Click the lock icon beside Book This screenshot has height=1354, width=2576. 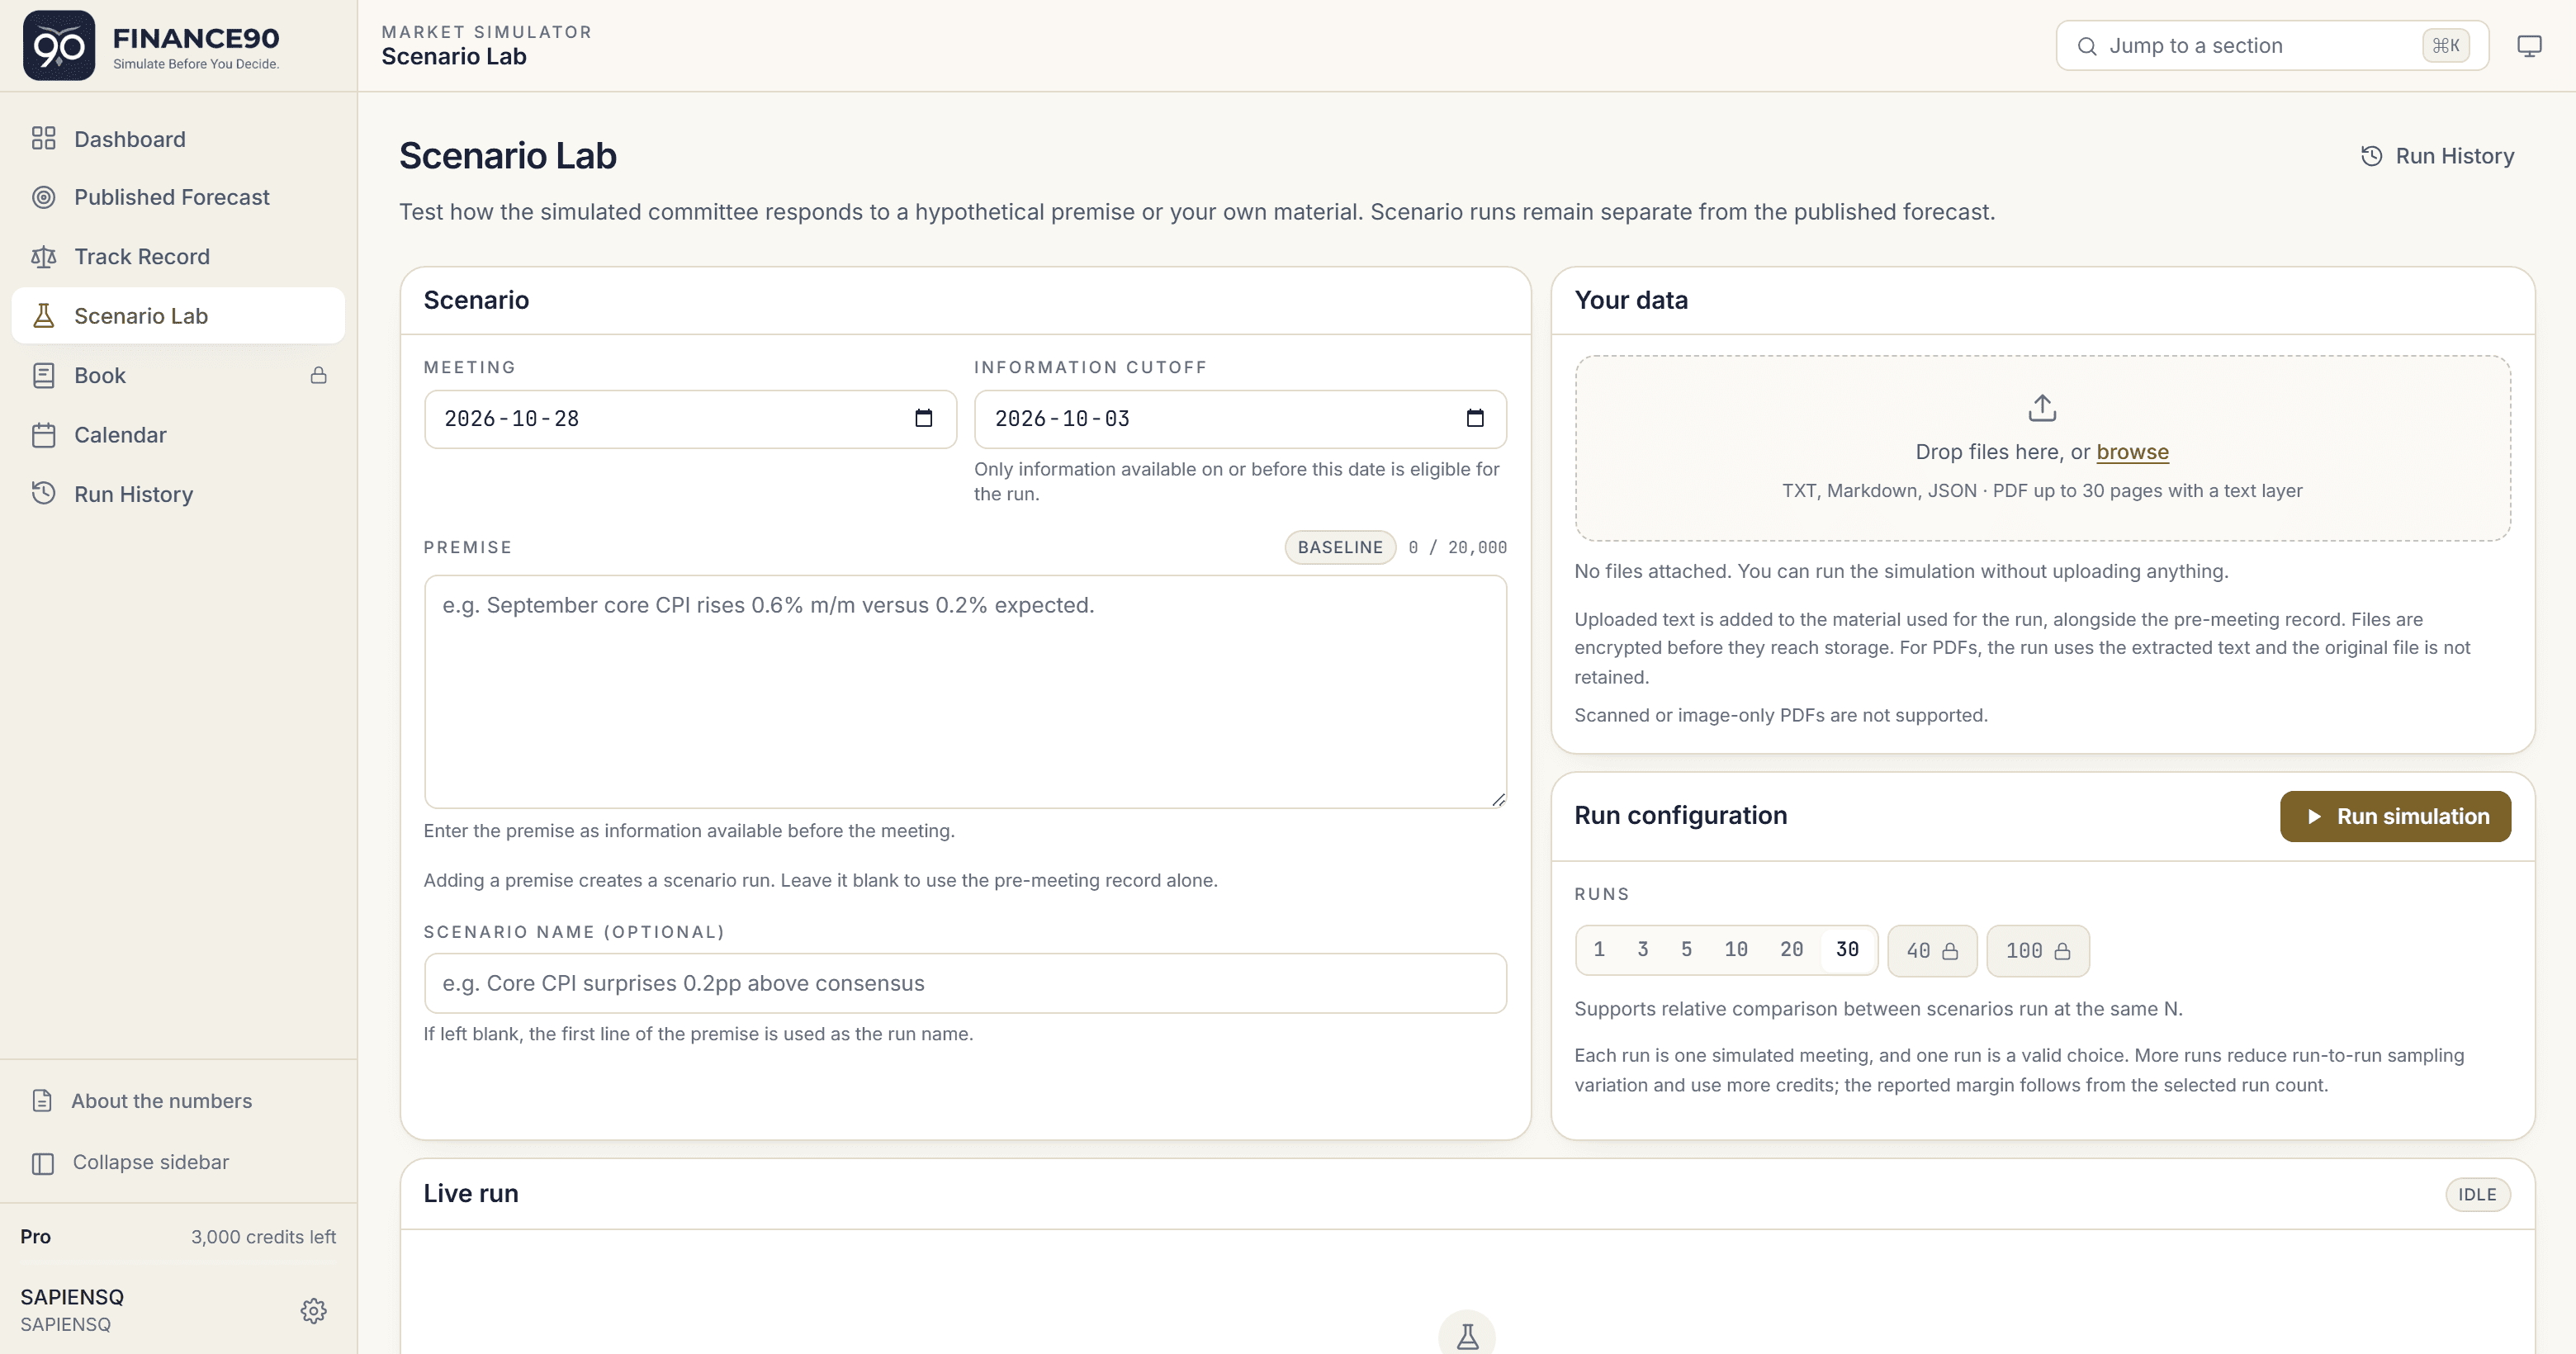pyautogui.click(x=318, y=375)
